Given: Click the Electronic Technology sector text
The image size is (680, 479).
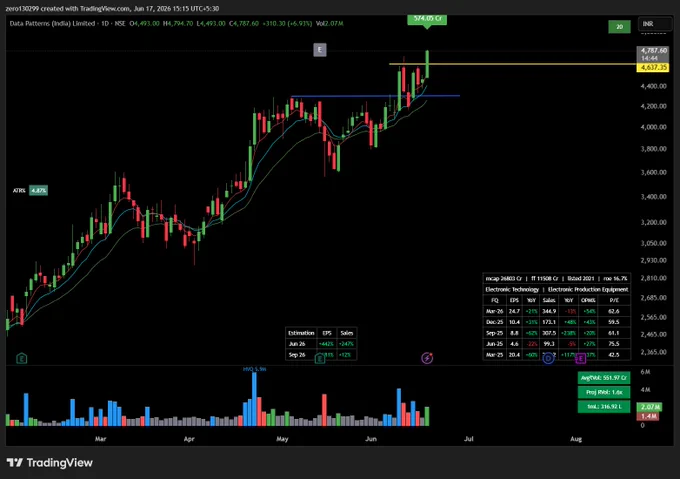Looking at the screenshot, I should pos(512,289).
